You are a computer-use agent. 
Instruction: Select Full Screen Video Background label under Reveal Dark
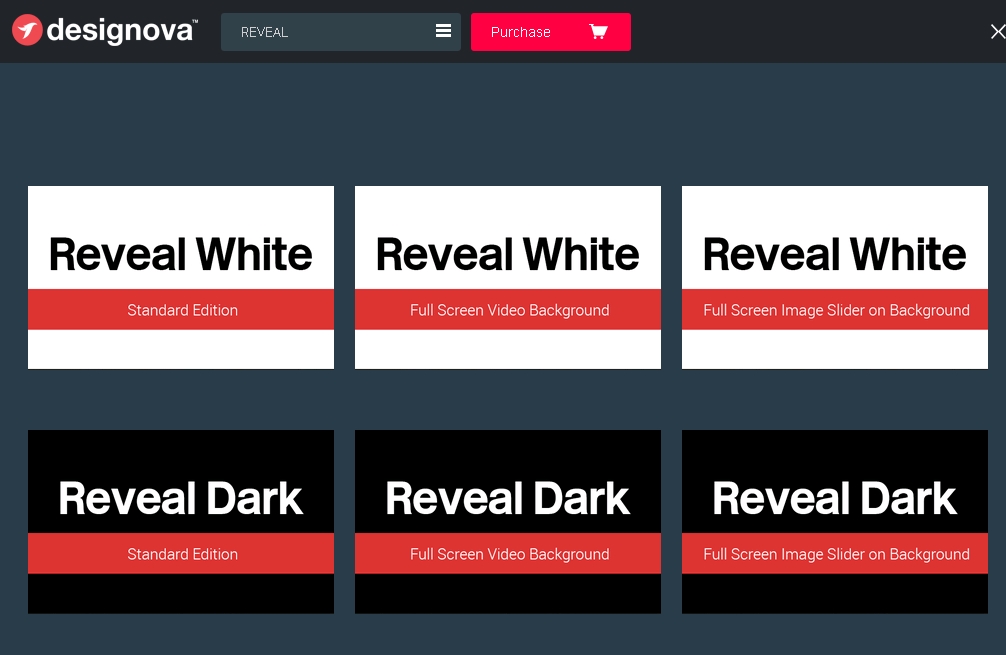[509, 554]
